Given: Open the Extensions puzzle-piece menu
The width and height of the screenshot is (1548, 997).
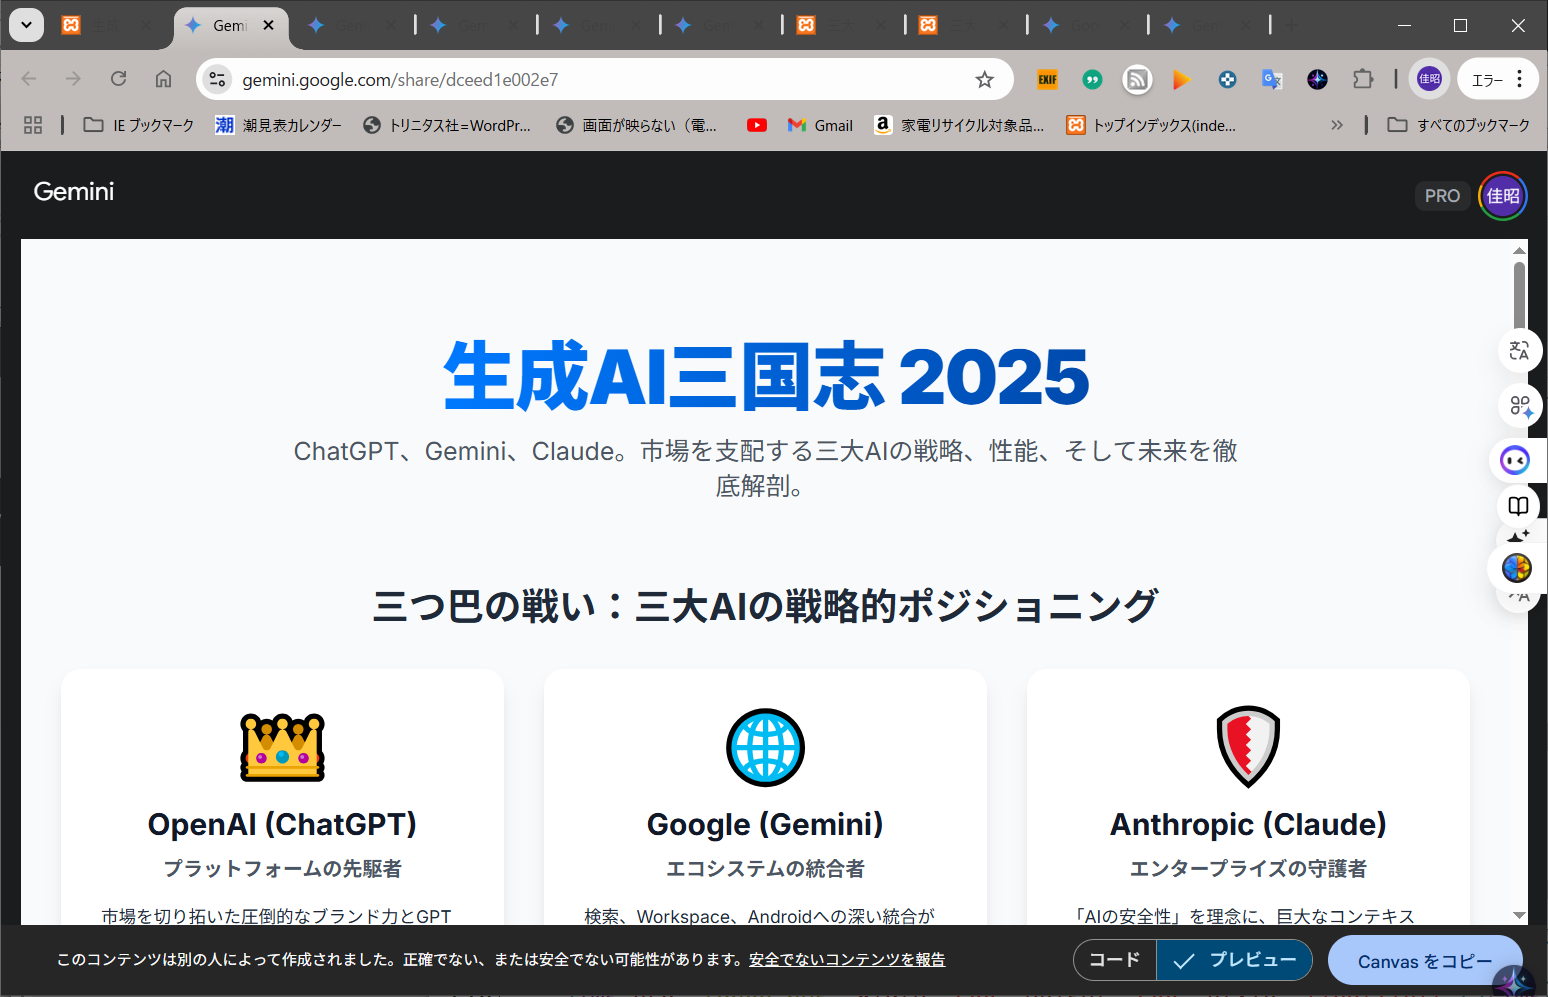Looking at the screenshot, I should pos(1362,79).
